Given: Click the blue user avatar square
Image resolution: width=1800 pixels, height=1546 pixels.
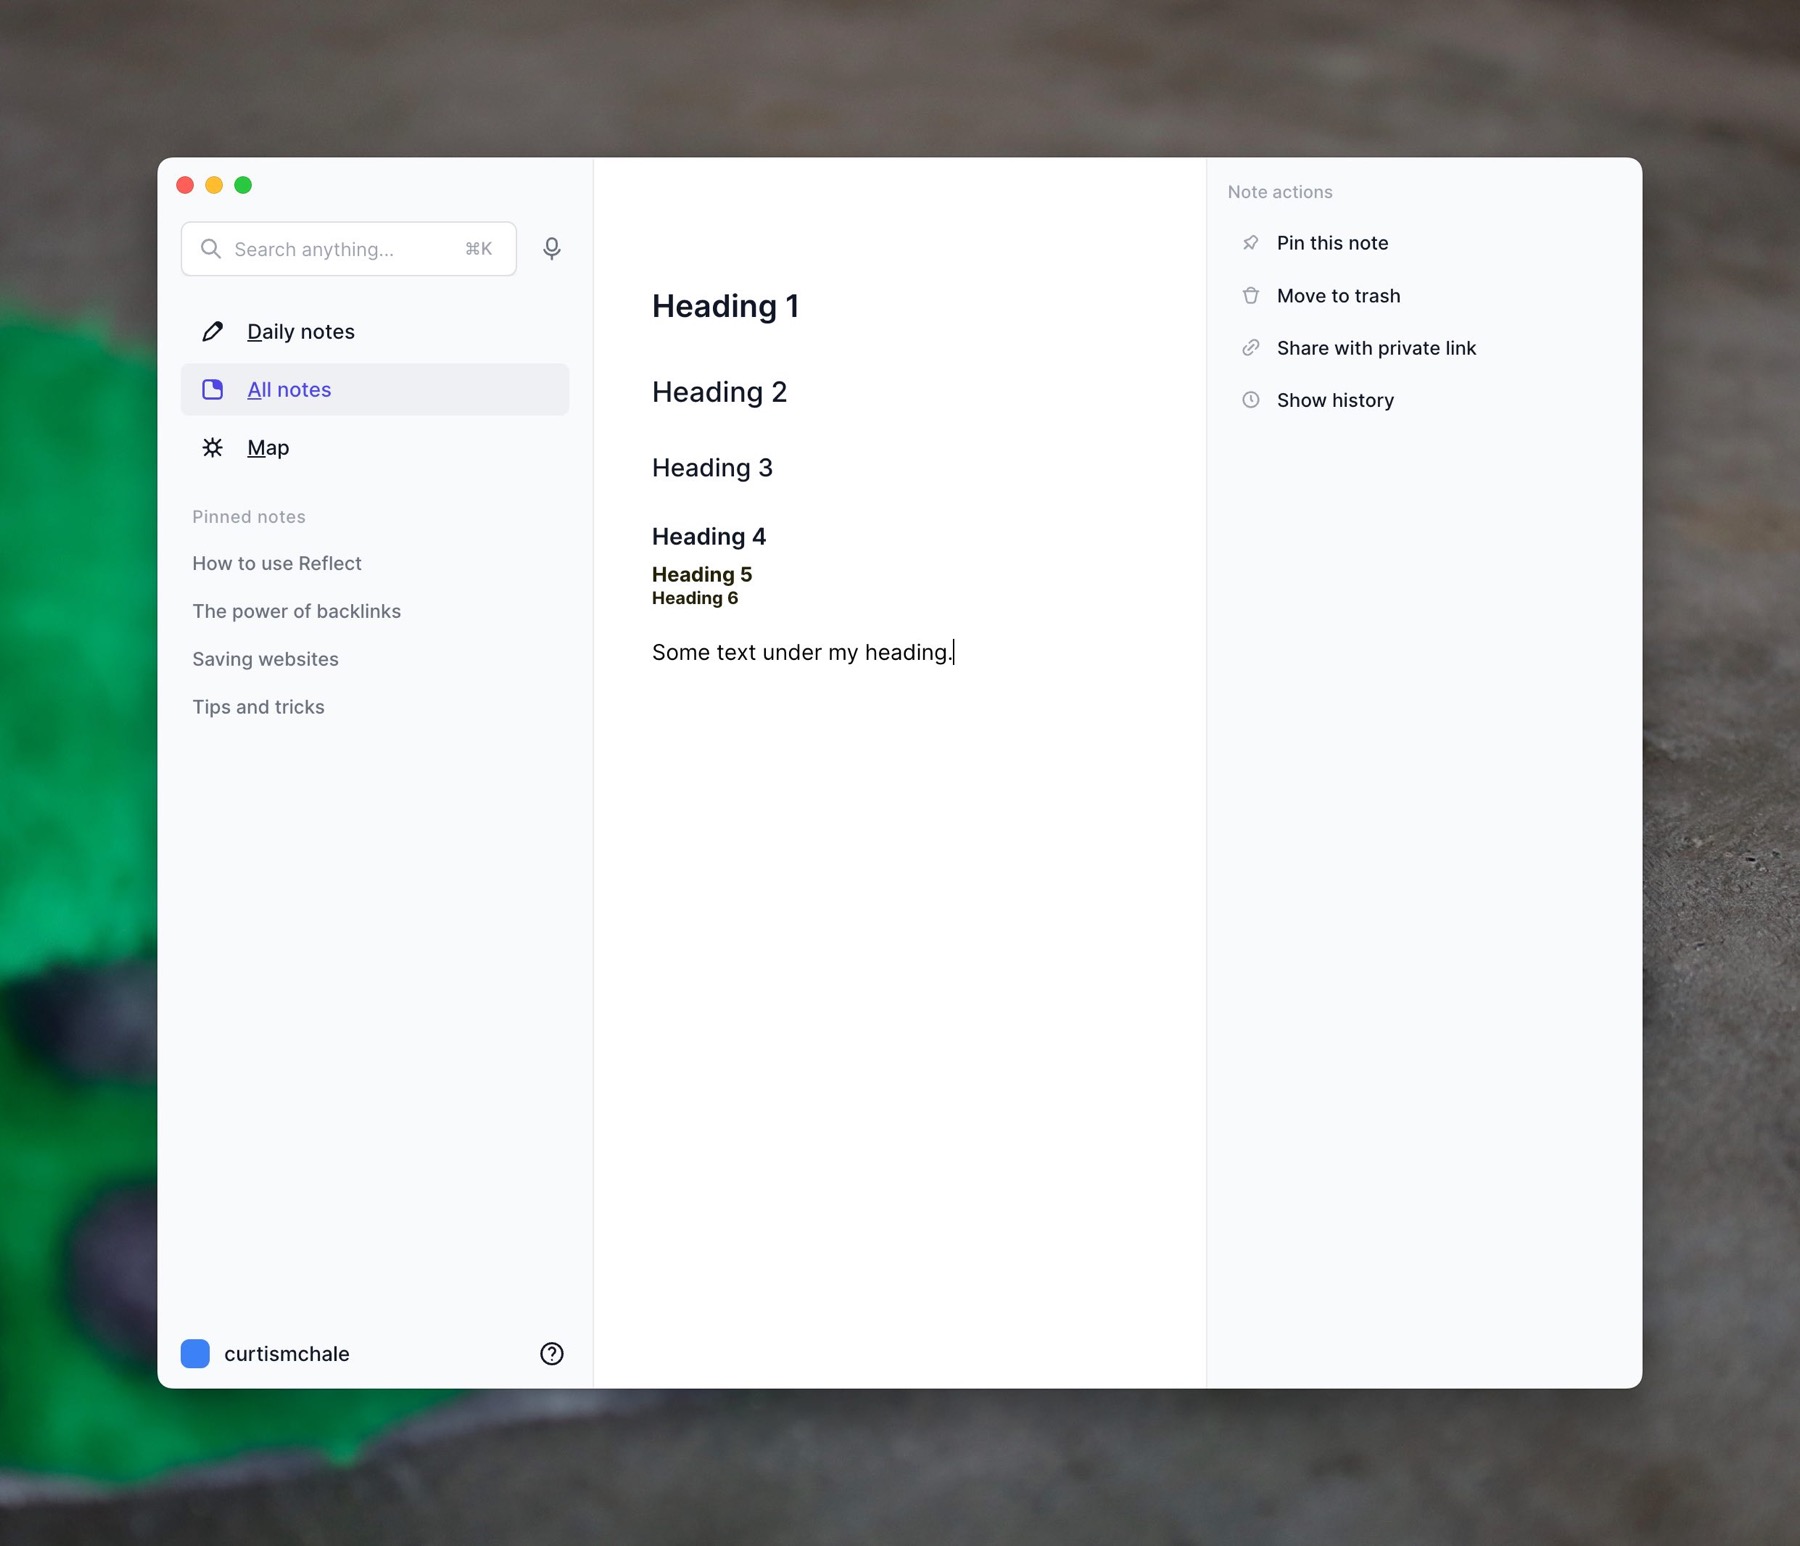Looking at the screenshot, I should [x=195, y=1353].
